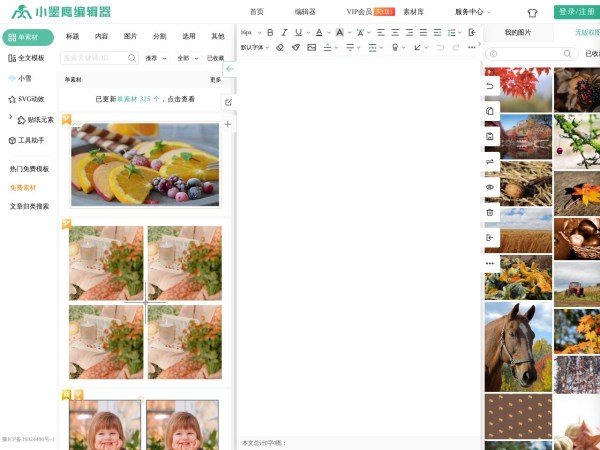Open the 我的图片 tab
The image size is (600, 450).
(x=518, y=33)
